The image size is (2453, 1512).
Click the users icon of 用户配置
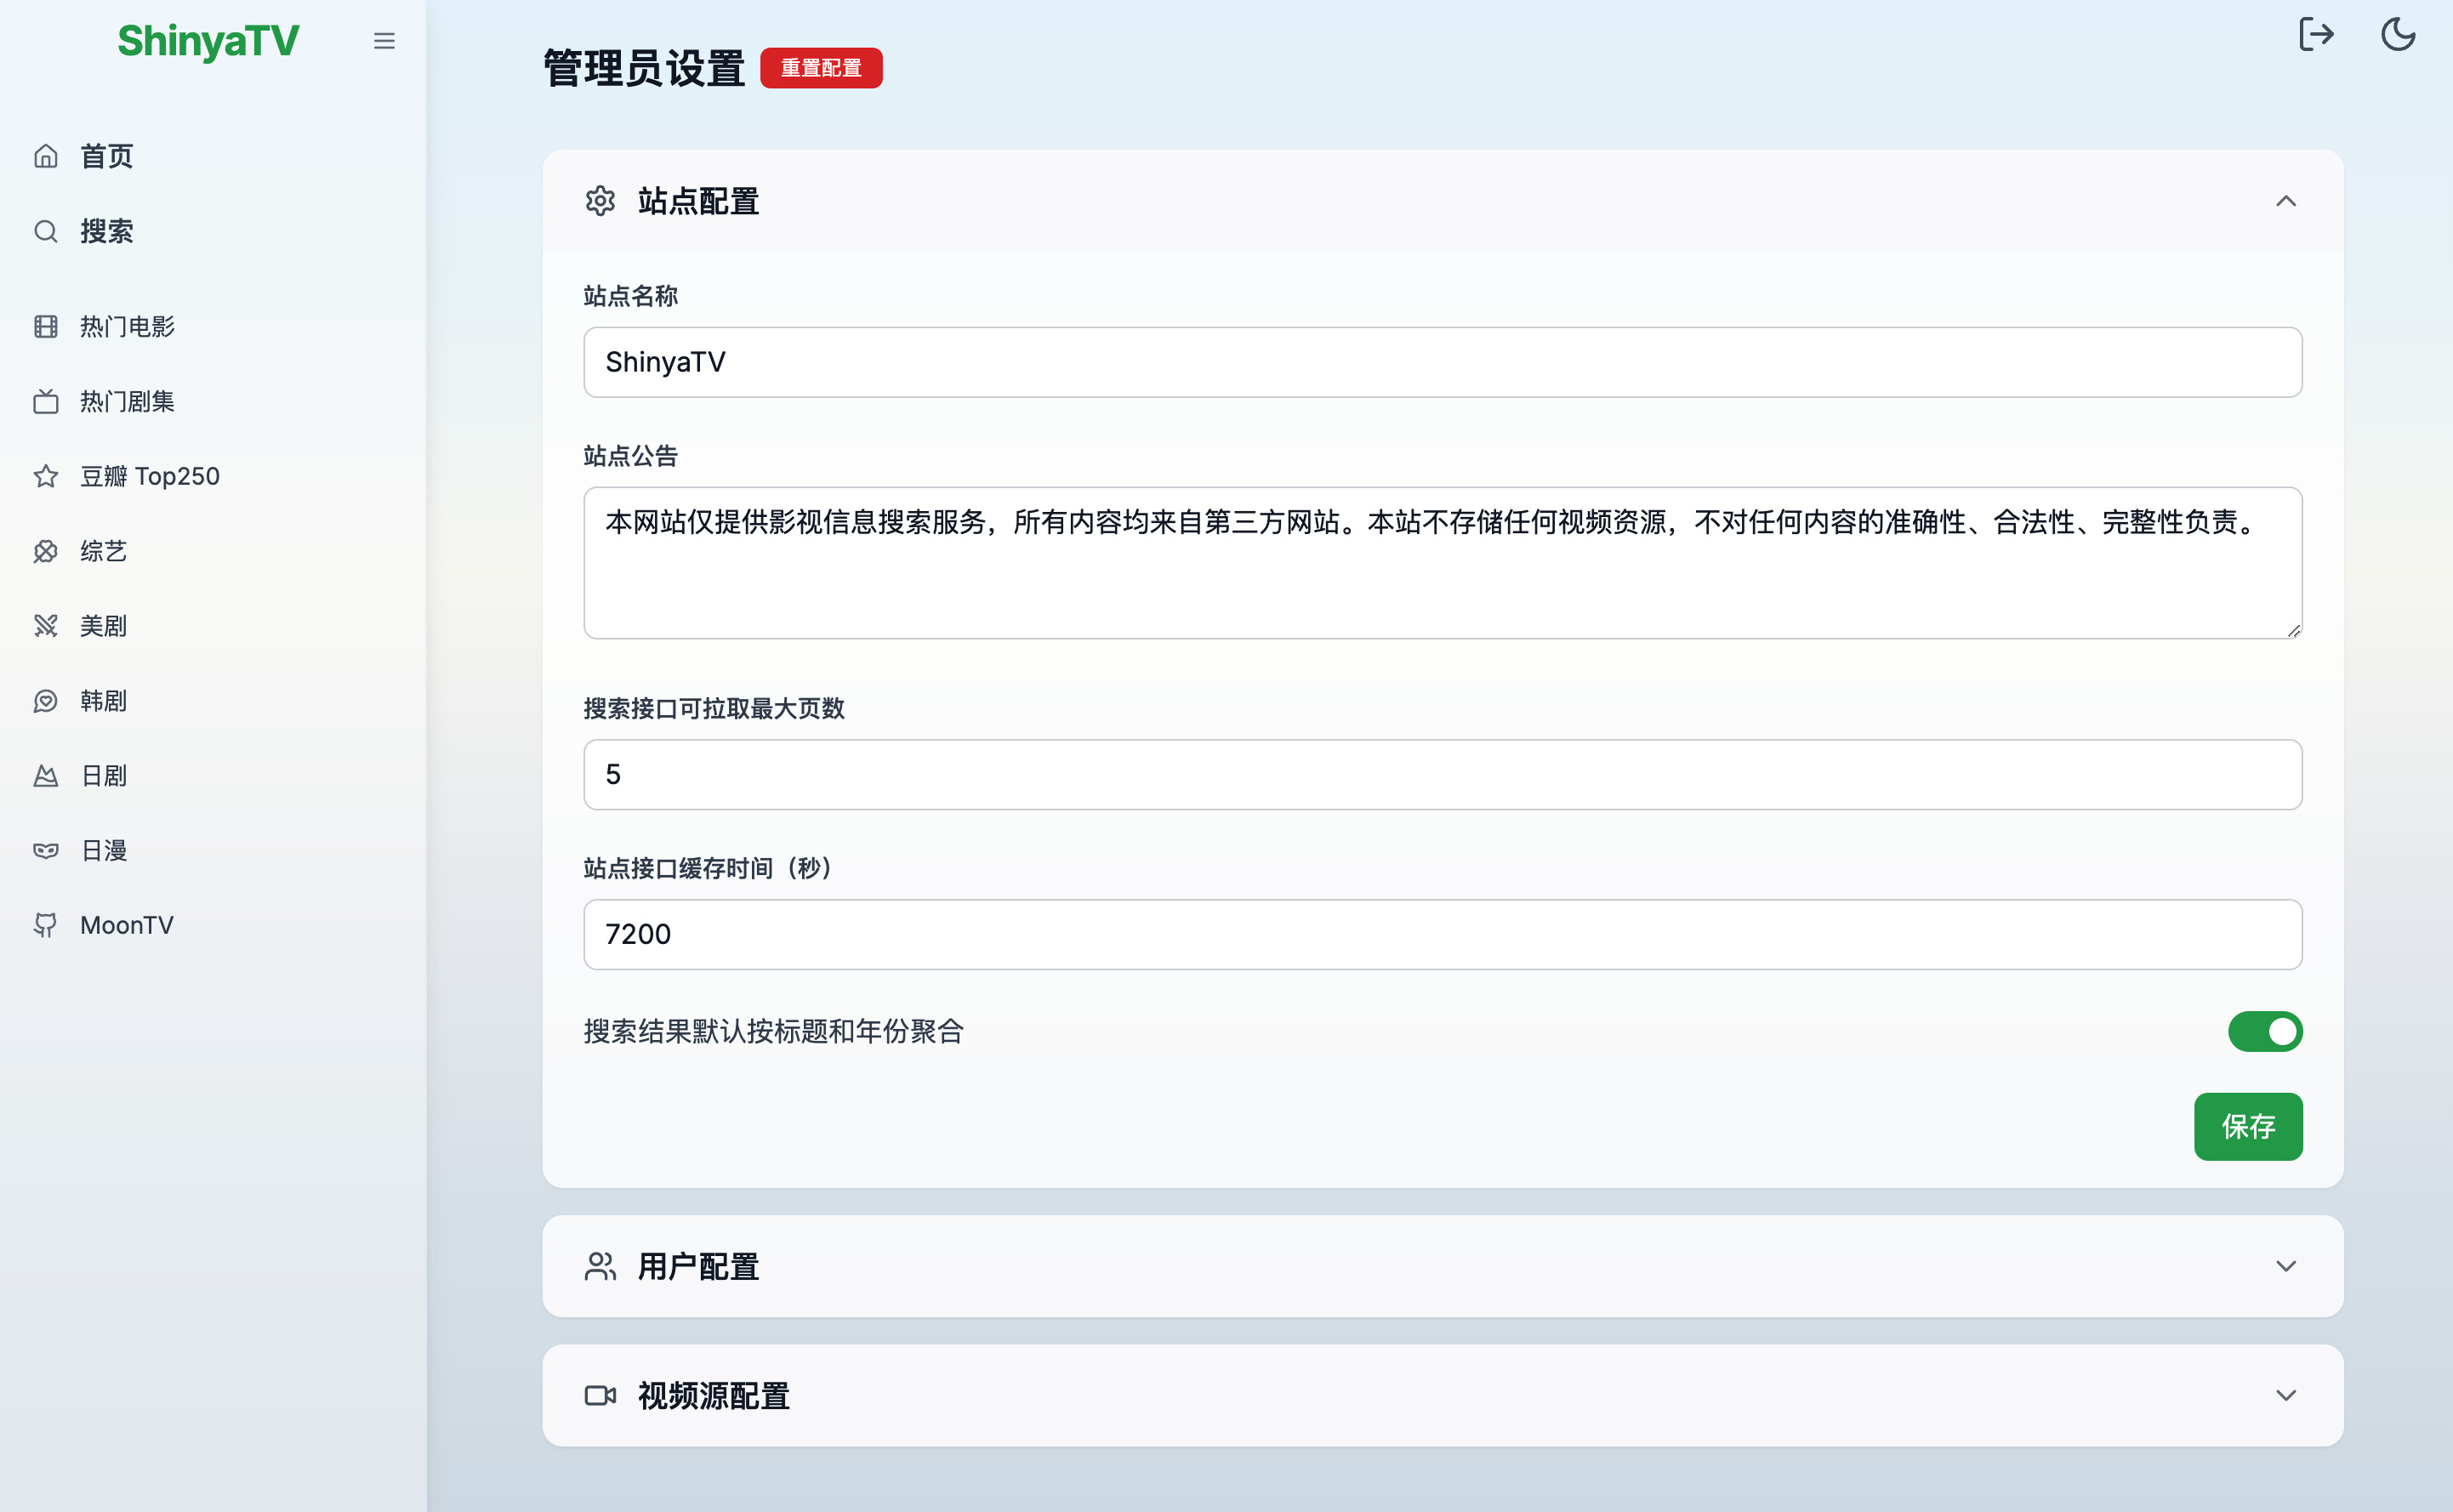(600, 1266)
